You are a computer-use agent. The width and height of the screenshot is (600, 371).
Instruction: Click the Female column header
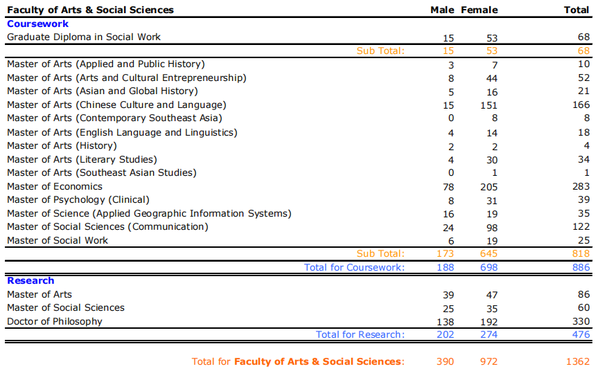click(x=479, y=10)
